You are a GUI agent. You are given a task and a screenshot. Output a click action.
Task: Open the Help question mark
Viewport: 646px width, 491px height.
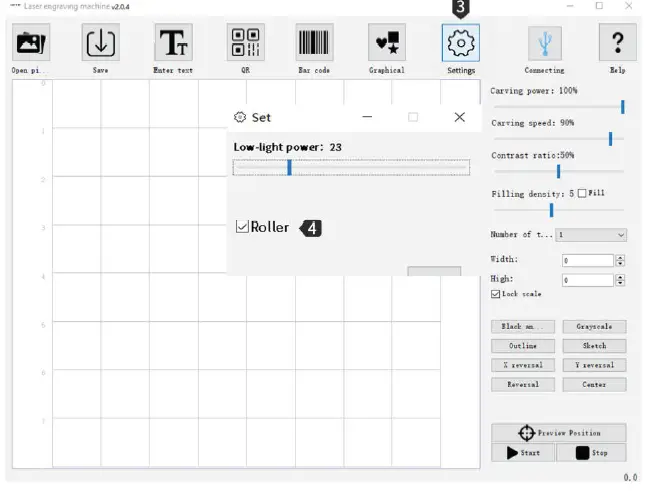[618, 42]
